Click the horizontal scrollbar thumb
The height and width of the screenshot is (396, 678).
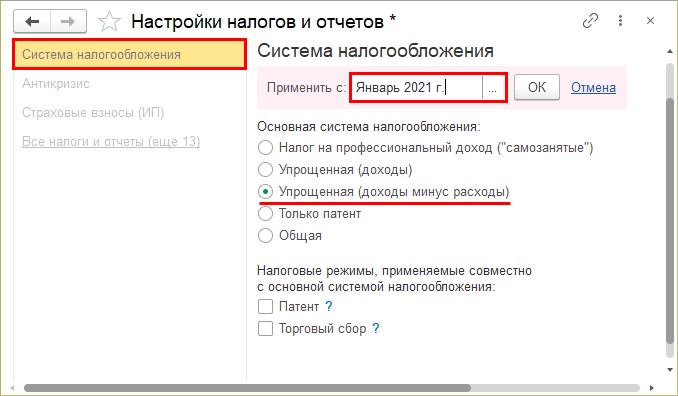tap(247, 388)
